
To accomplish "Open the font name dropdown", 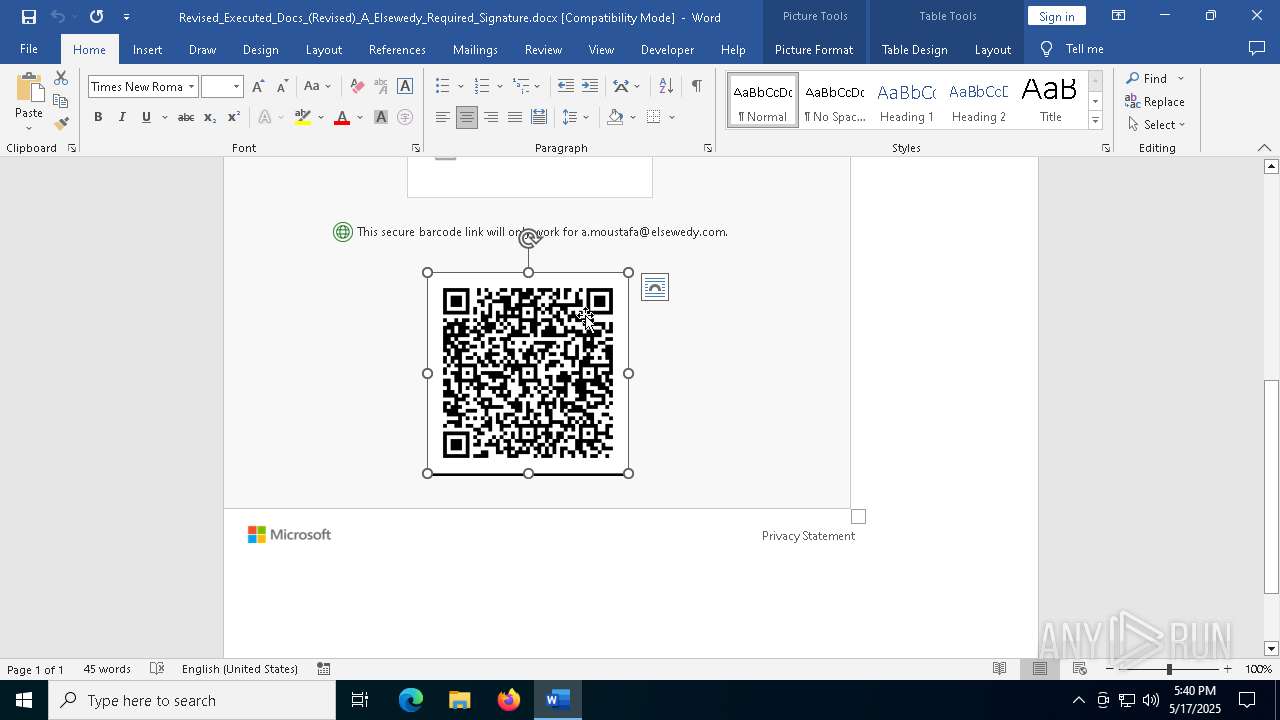I will [x=191, y=87].
